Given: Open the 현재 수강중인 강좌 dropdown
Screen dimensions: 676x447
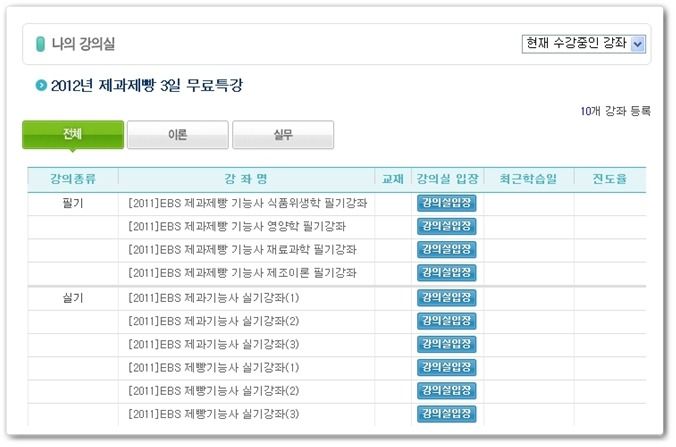Looking at the screenshot, I should [x=583, y=44].
